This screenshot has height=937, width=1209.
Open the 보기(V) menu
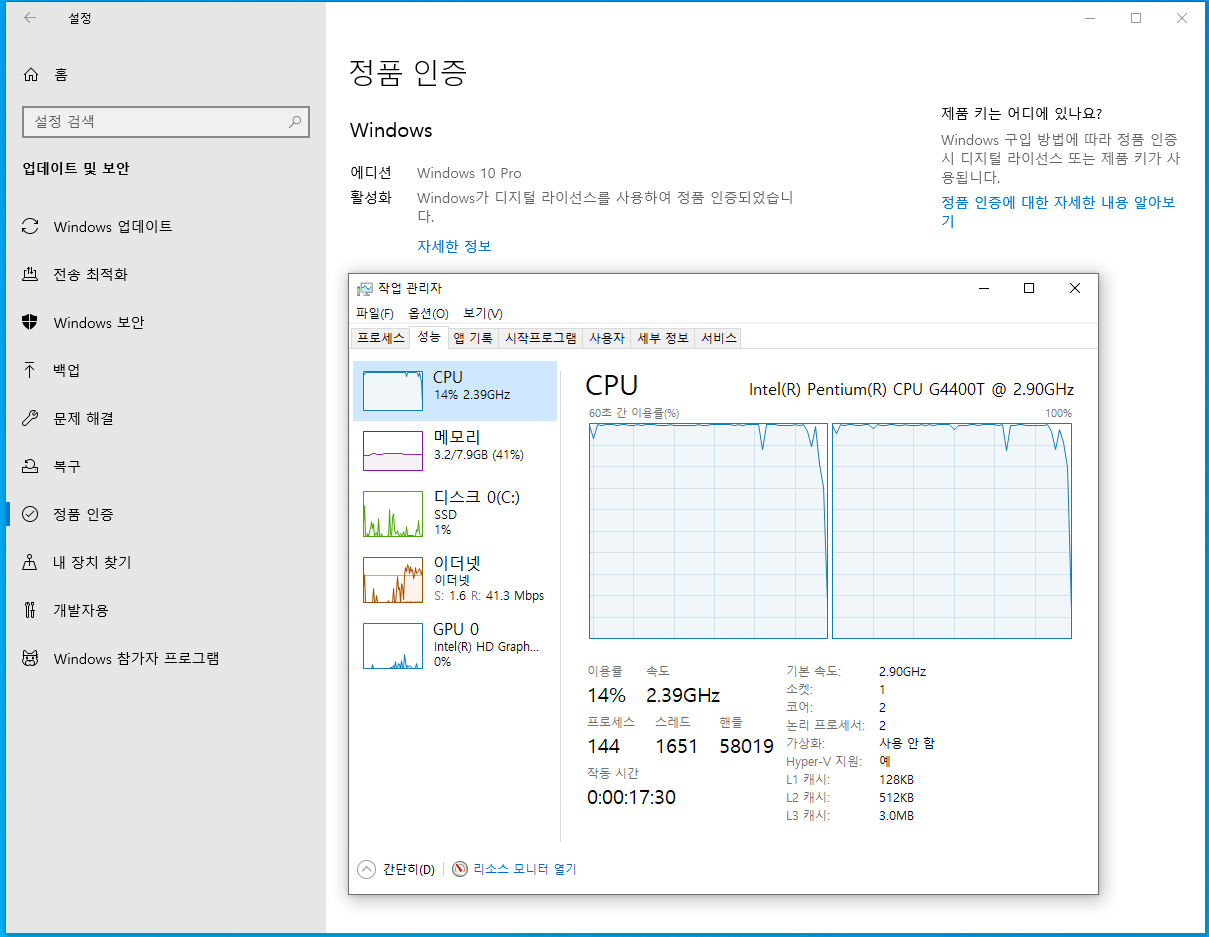(483, 313)
